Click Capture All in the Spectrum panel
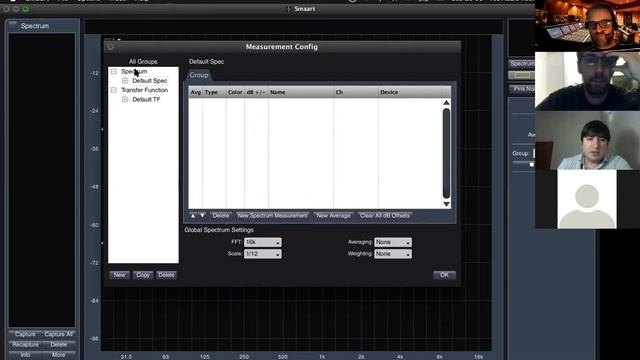This screenshot has width=640, height=360. coord(58,334)
